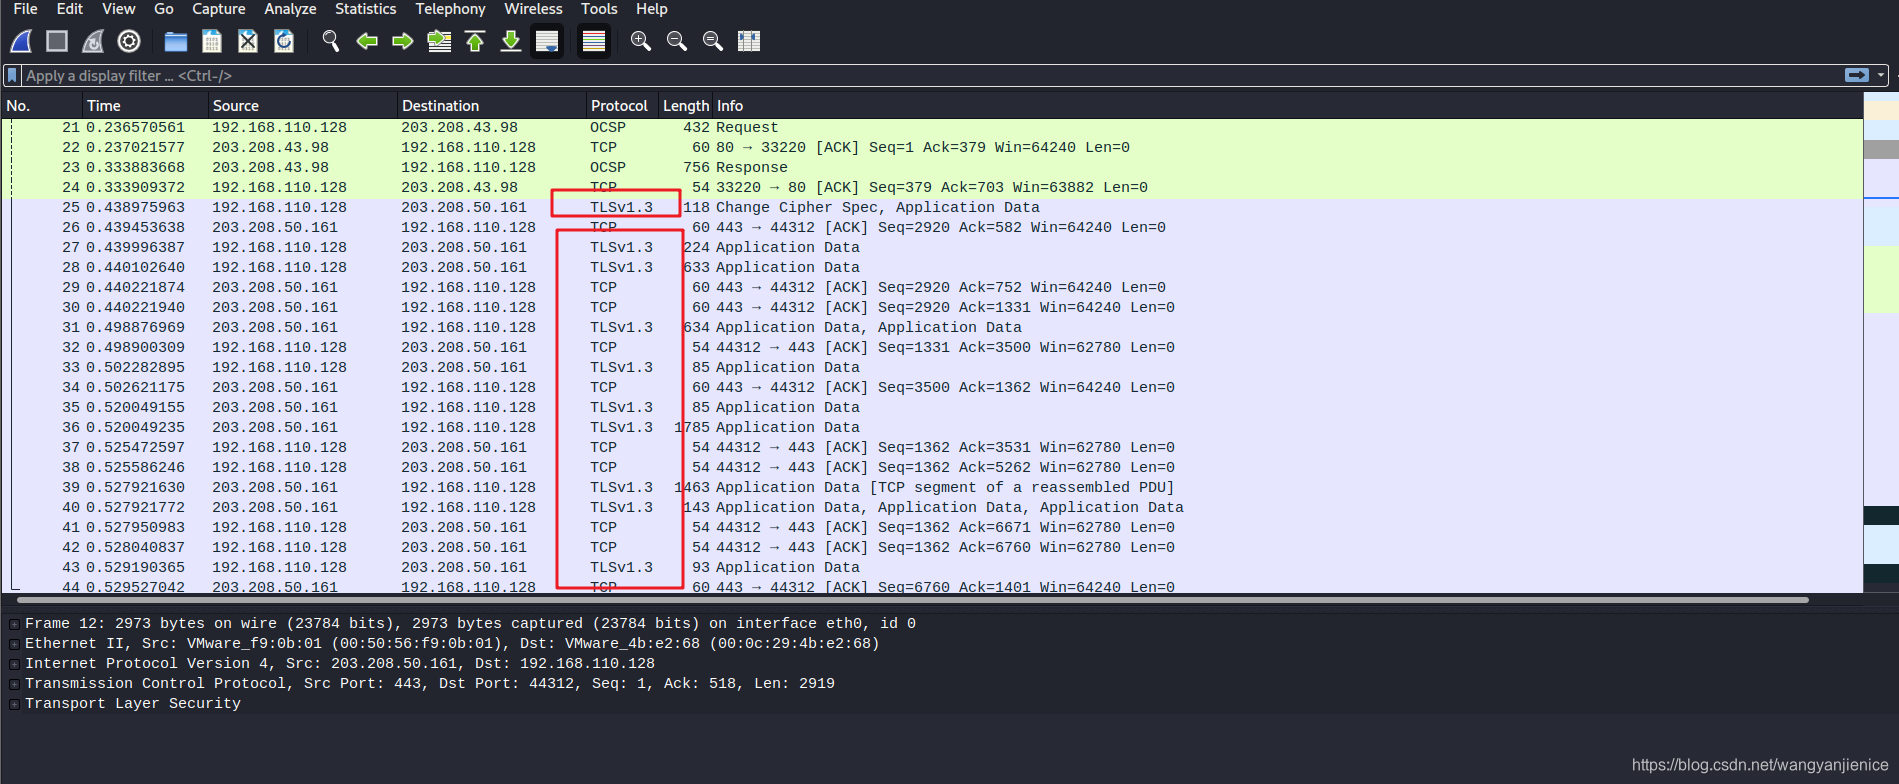The image size is (1899, 784).
Task: Select packet 43 with length 93
Action: tap(932, 568)
